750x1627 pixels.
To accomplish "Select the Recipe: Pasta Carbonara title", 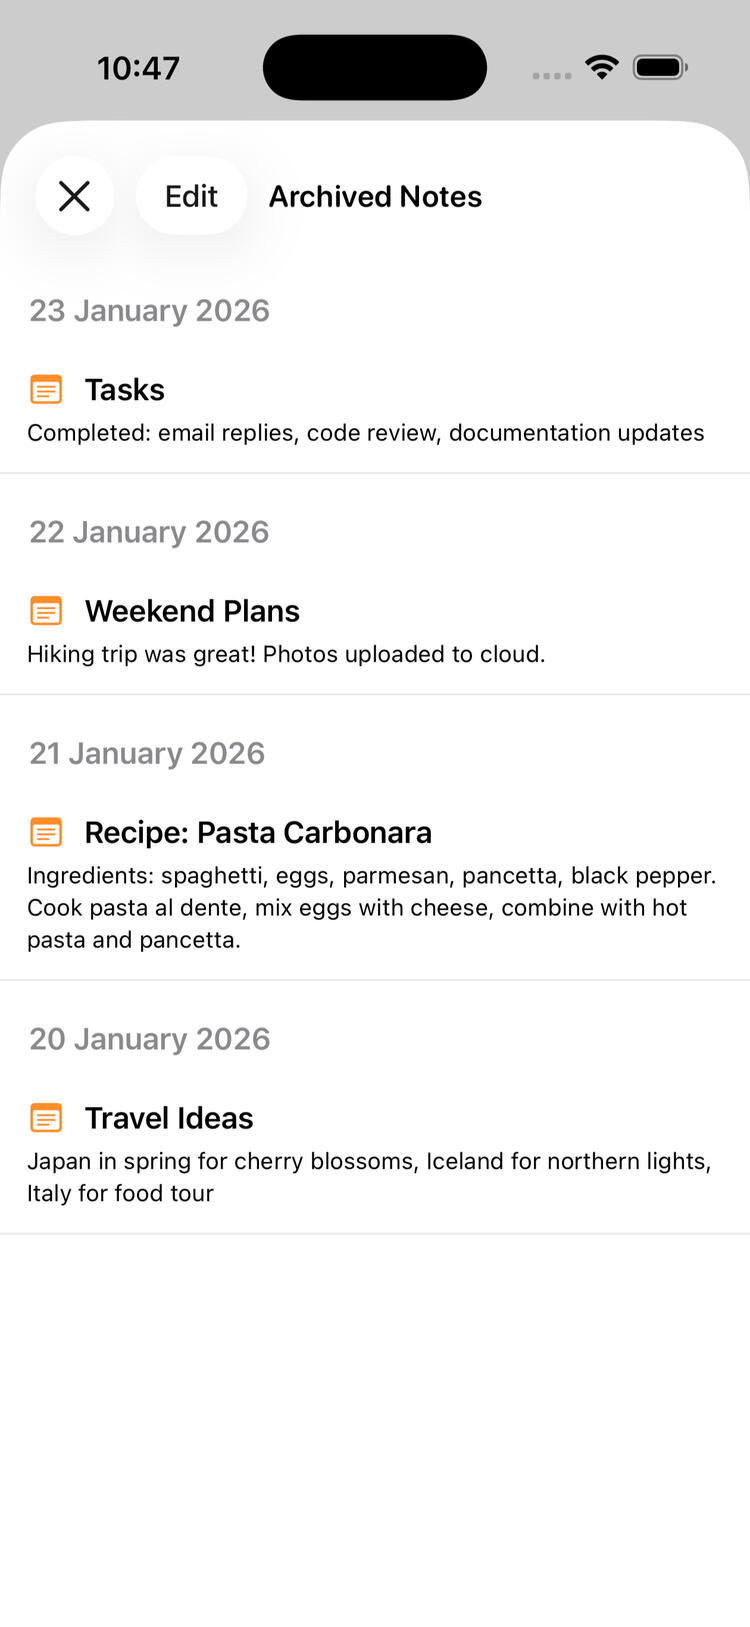I will point(258,832).
